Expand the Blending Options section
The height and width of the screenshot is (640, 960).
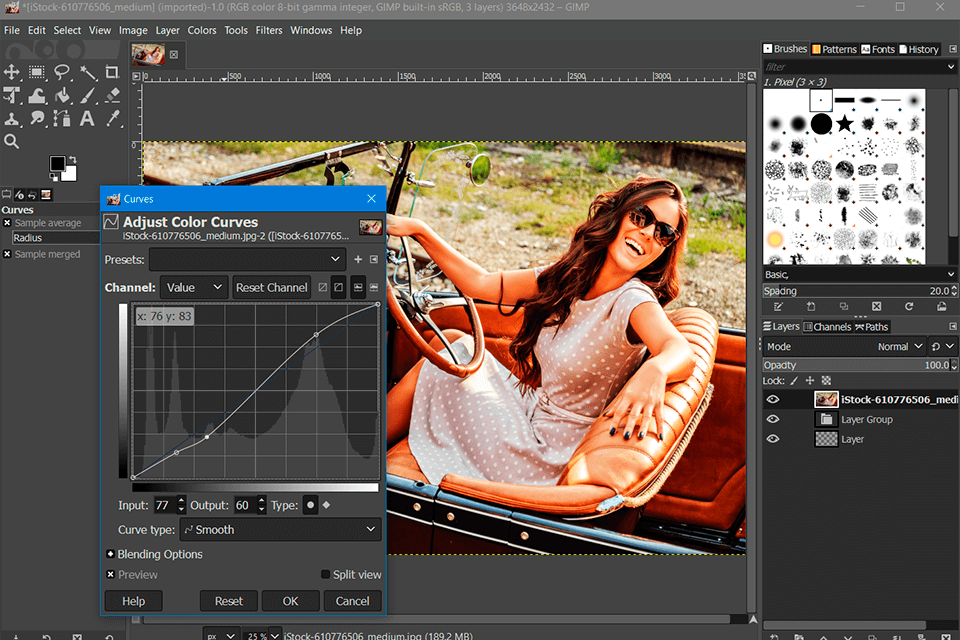coord(110,554)
